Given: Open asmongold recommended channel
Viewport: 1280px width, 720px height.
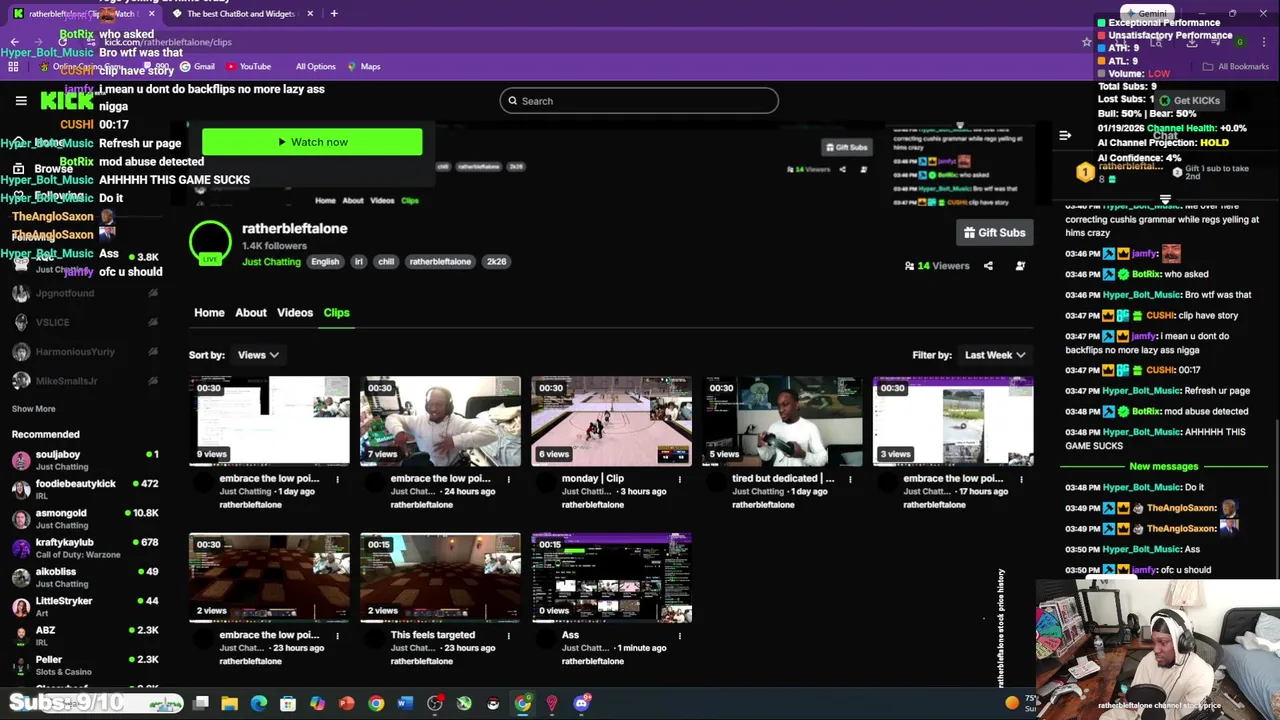Looking at the screenshot, I should [85, 519].
